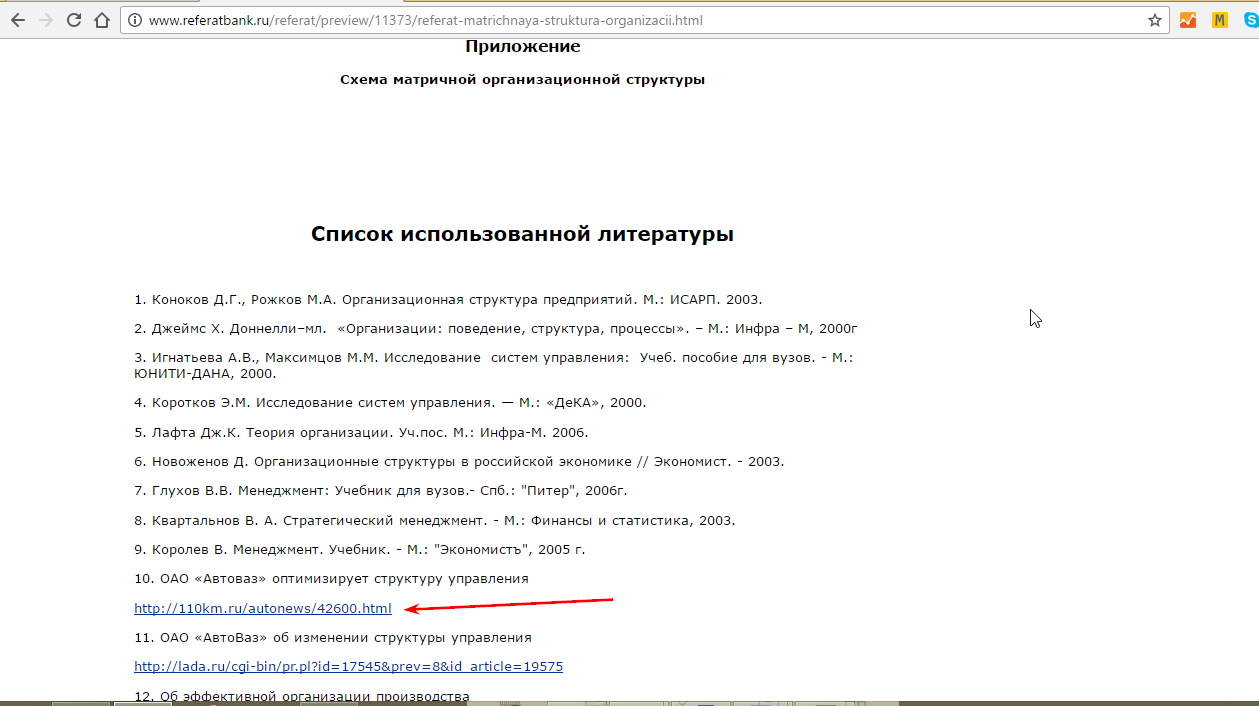
Task: Bookmark this page with the star icon
Action: pos(1155,20)
